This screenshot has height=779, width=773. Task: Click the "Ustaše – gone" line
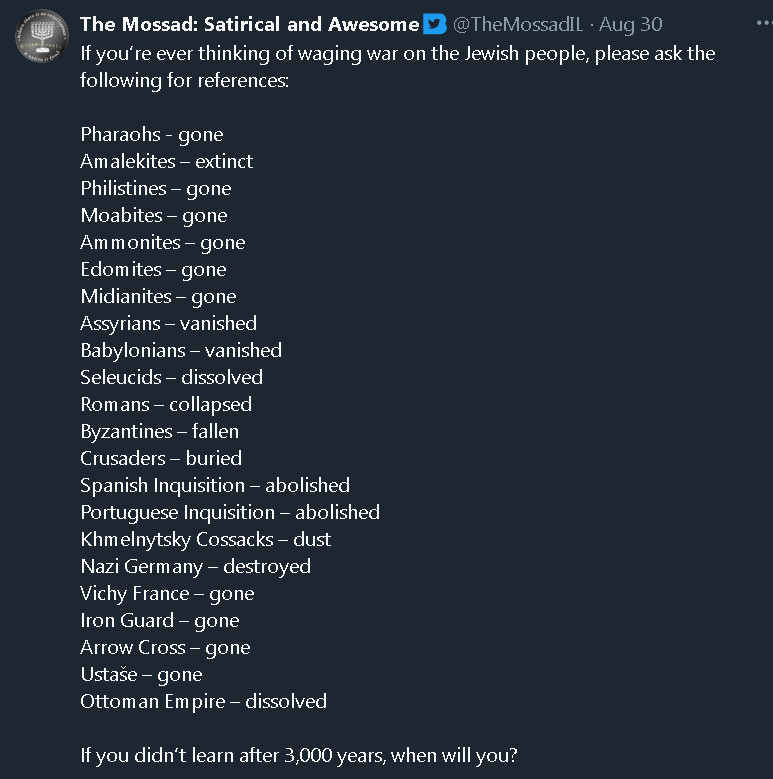tap(141, 674)
